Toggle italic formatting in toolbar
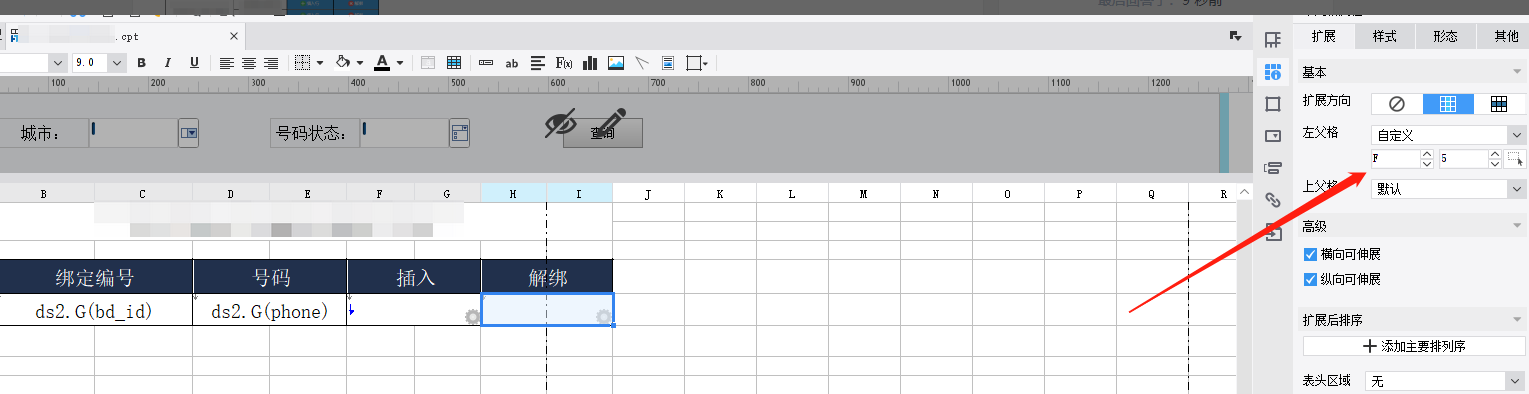The width and height of the screenshot is (1529, 394). click(x=168, y=63)
